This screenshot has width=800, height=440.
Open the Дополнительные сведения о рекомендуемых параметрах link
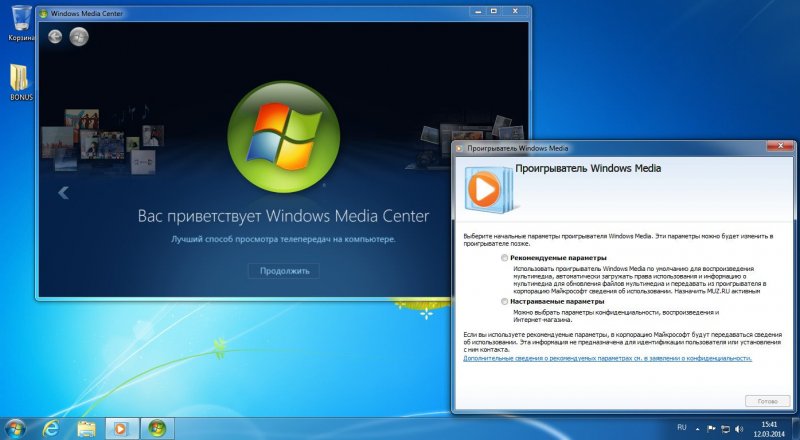click(607, 358)
